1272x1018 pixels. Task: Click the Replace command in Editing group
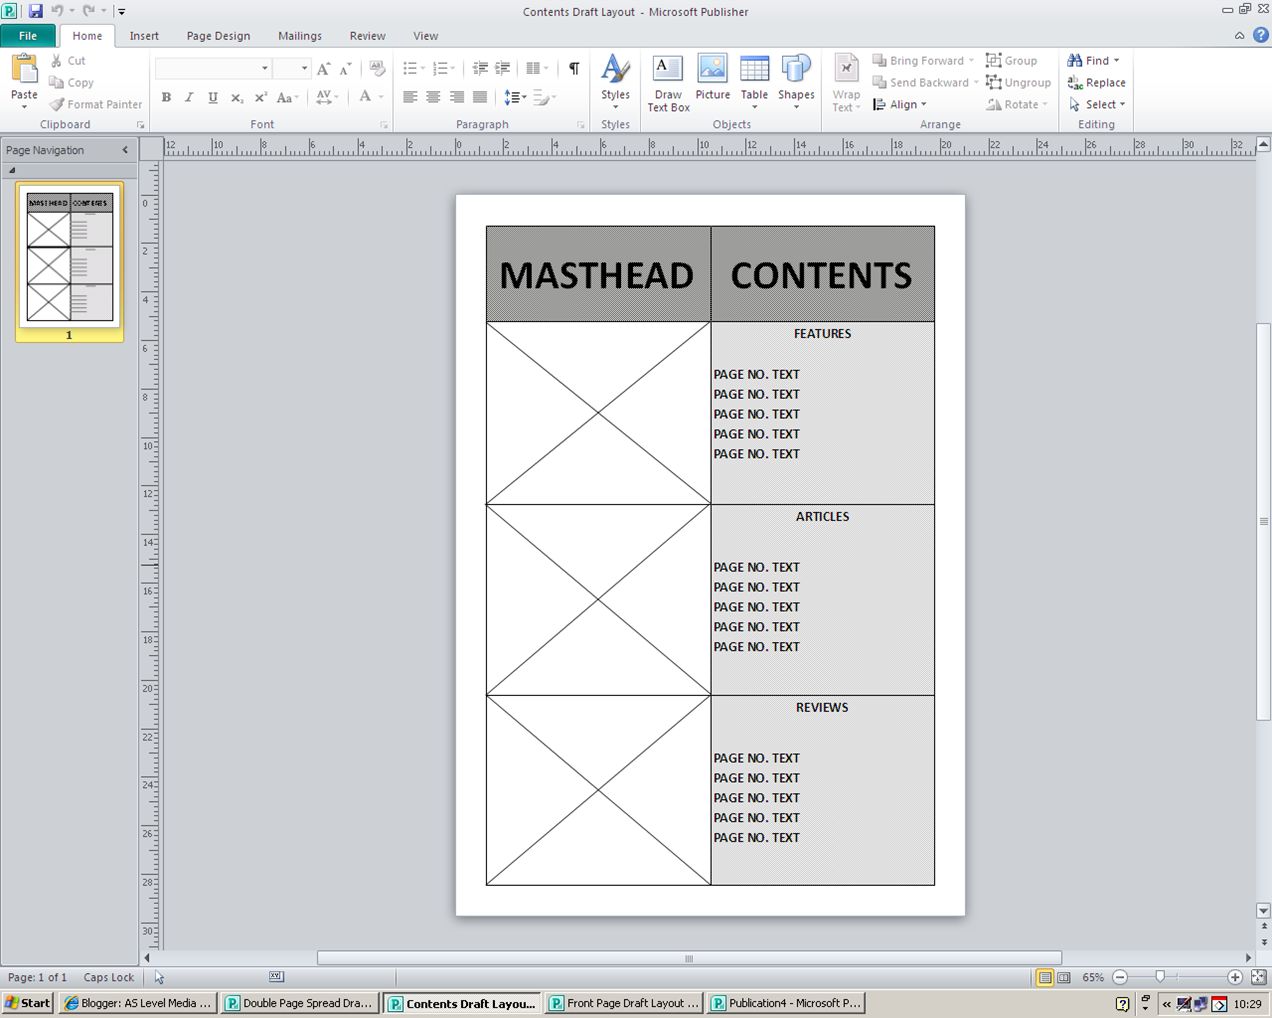[1096, 82]
